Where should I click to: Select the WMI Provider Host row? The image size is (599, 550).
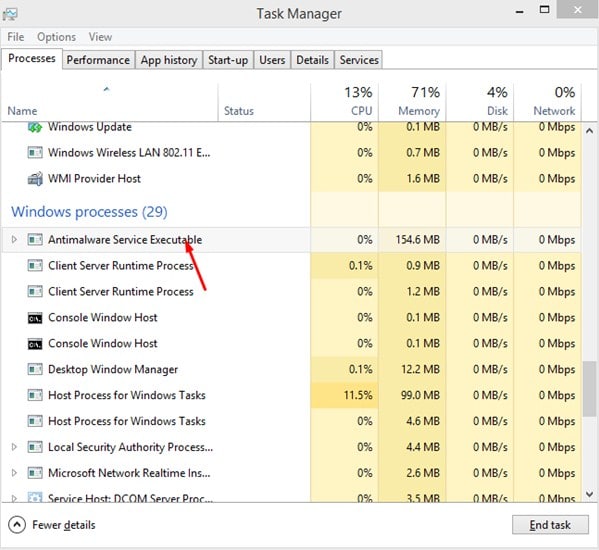coord(291,178)
